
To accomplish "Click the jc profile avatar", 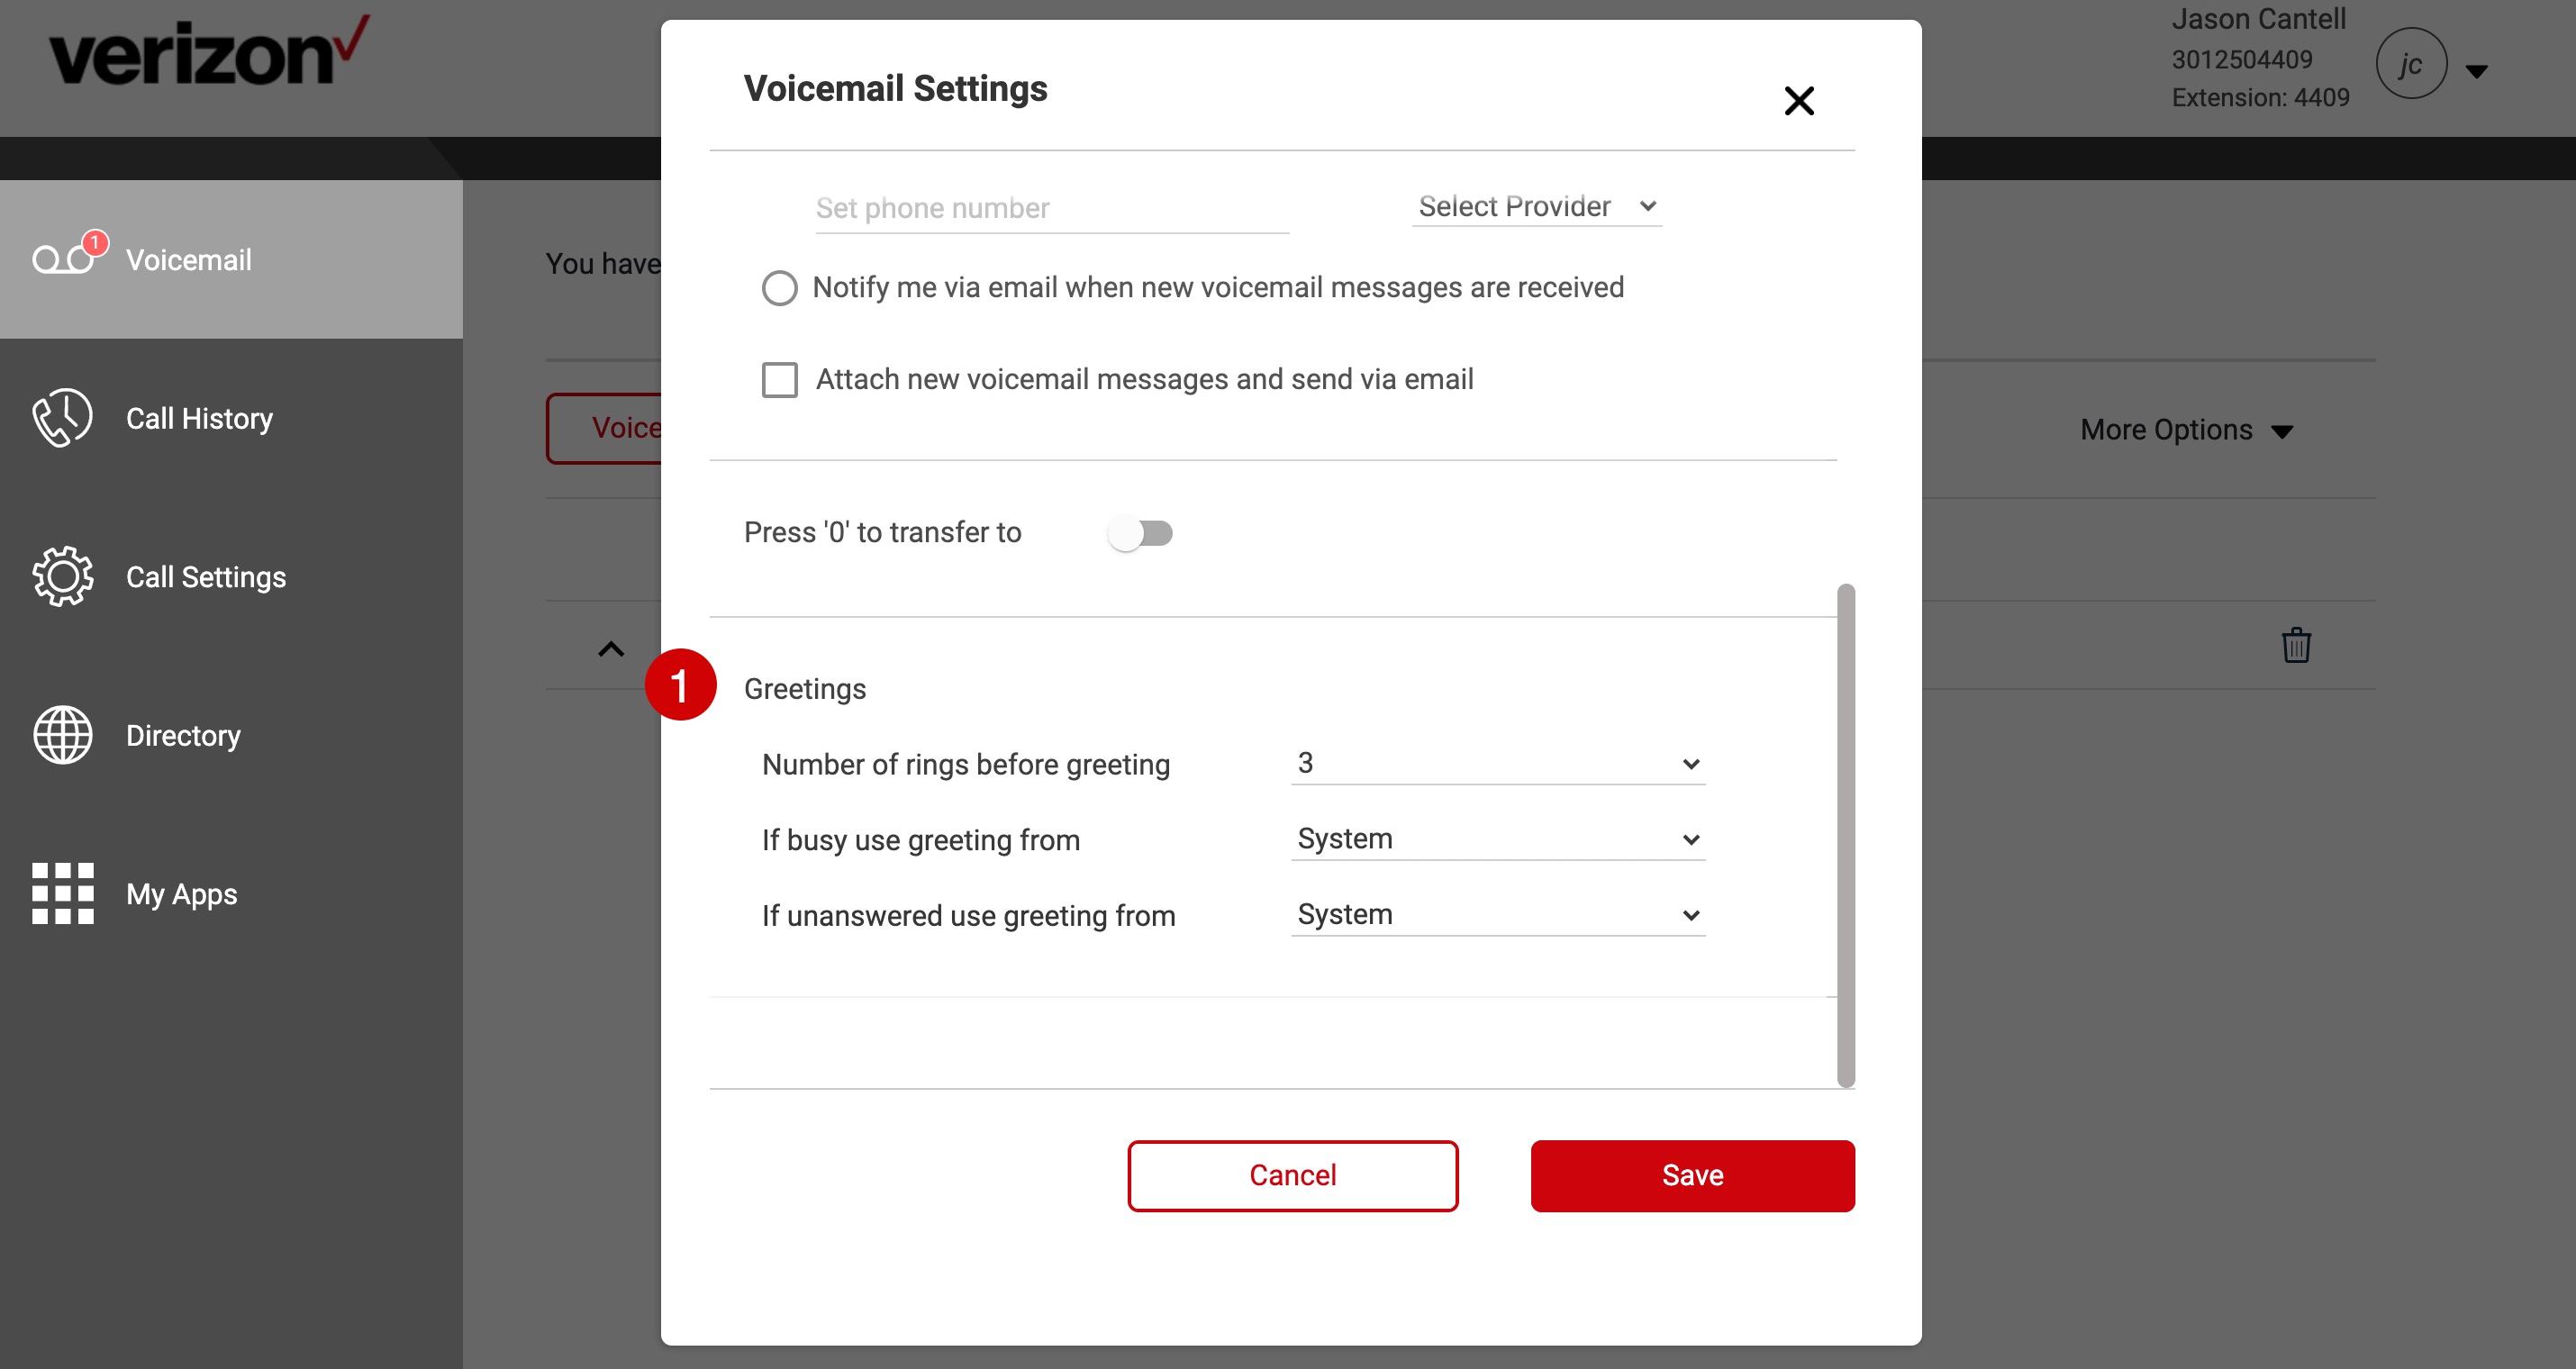I will [2411, 64].
